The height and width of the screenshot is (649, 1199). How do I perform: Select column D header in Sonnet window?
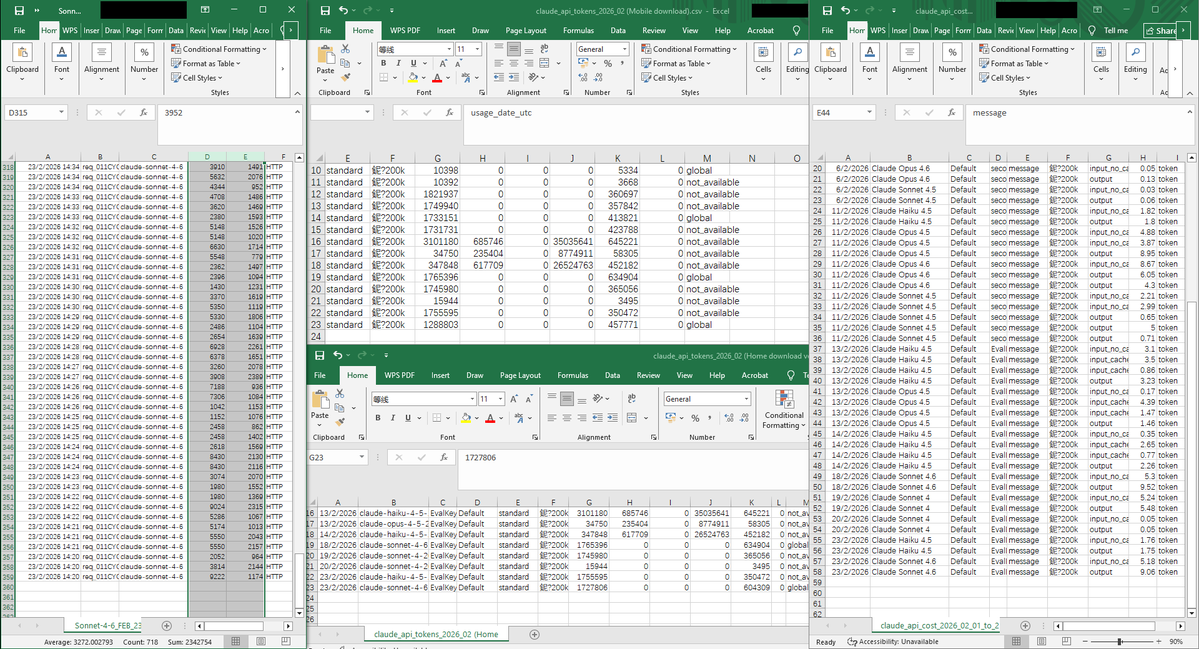point(207,157)
